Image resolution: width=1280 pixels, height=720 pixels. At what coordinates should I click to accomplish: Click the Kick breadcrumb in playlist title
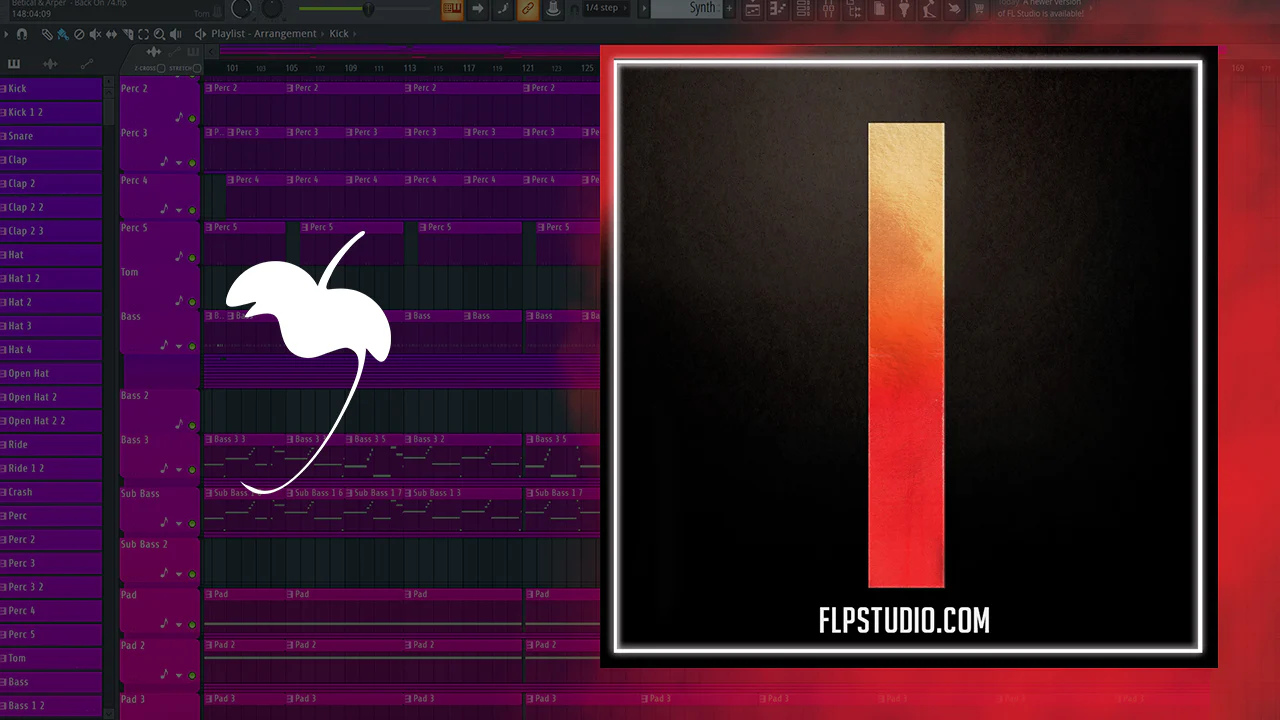339,34
